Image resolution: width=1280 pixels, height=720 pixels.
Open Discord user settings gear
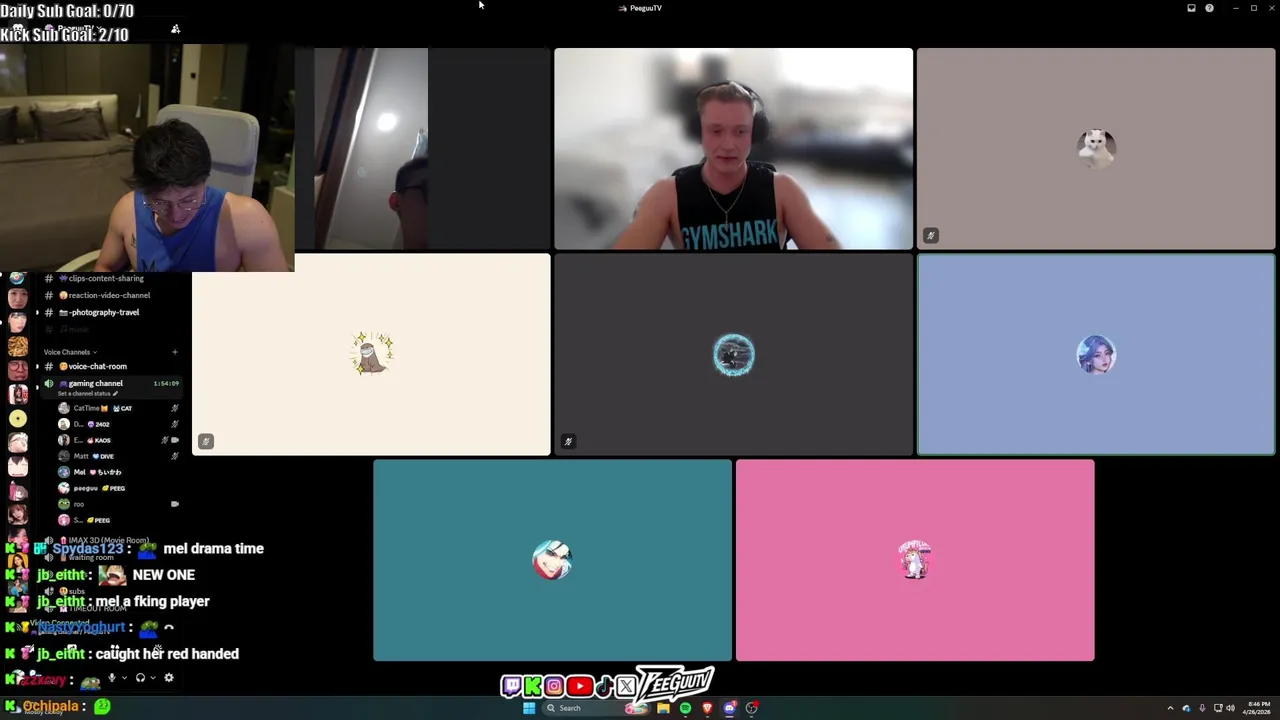169,678
